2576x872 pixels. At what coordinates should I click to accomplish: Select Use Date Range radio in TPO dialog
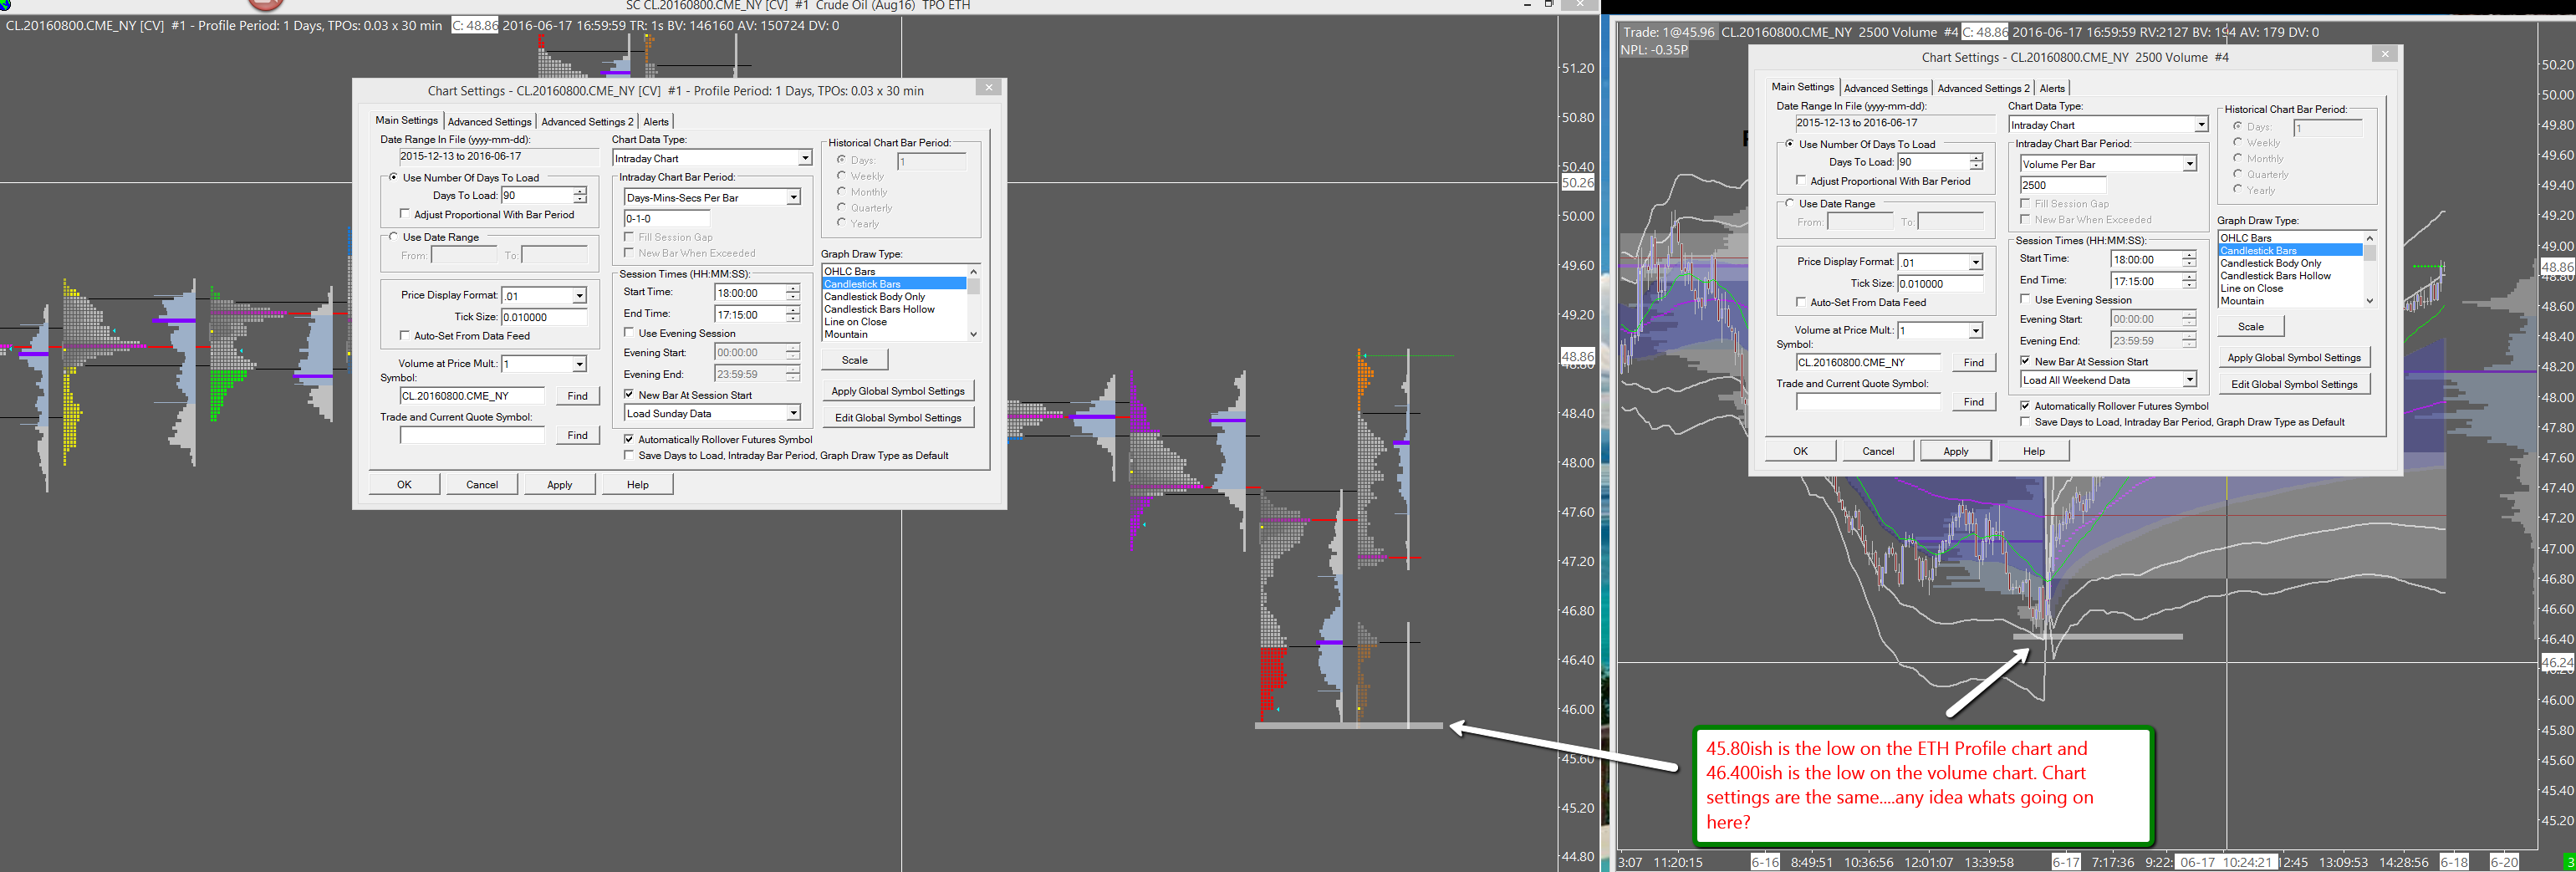[394, 237]
